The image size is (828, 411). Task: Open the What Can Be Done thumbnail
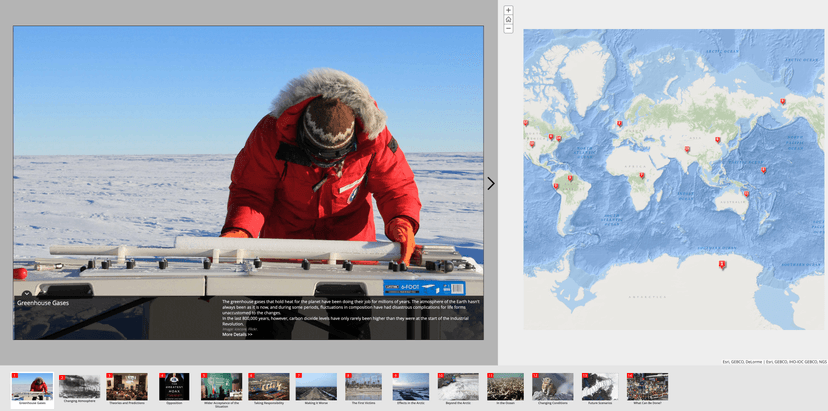point(647,387)
